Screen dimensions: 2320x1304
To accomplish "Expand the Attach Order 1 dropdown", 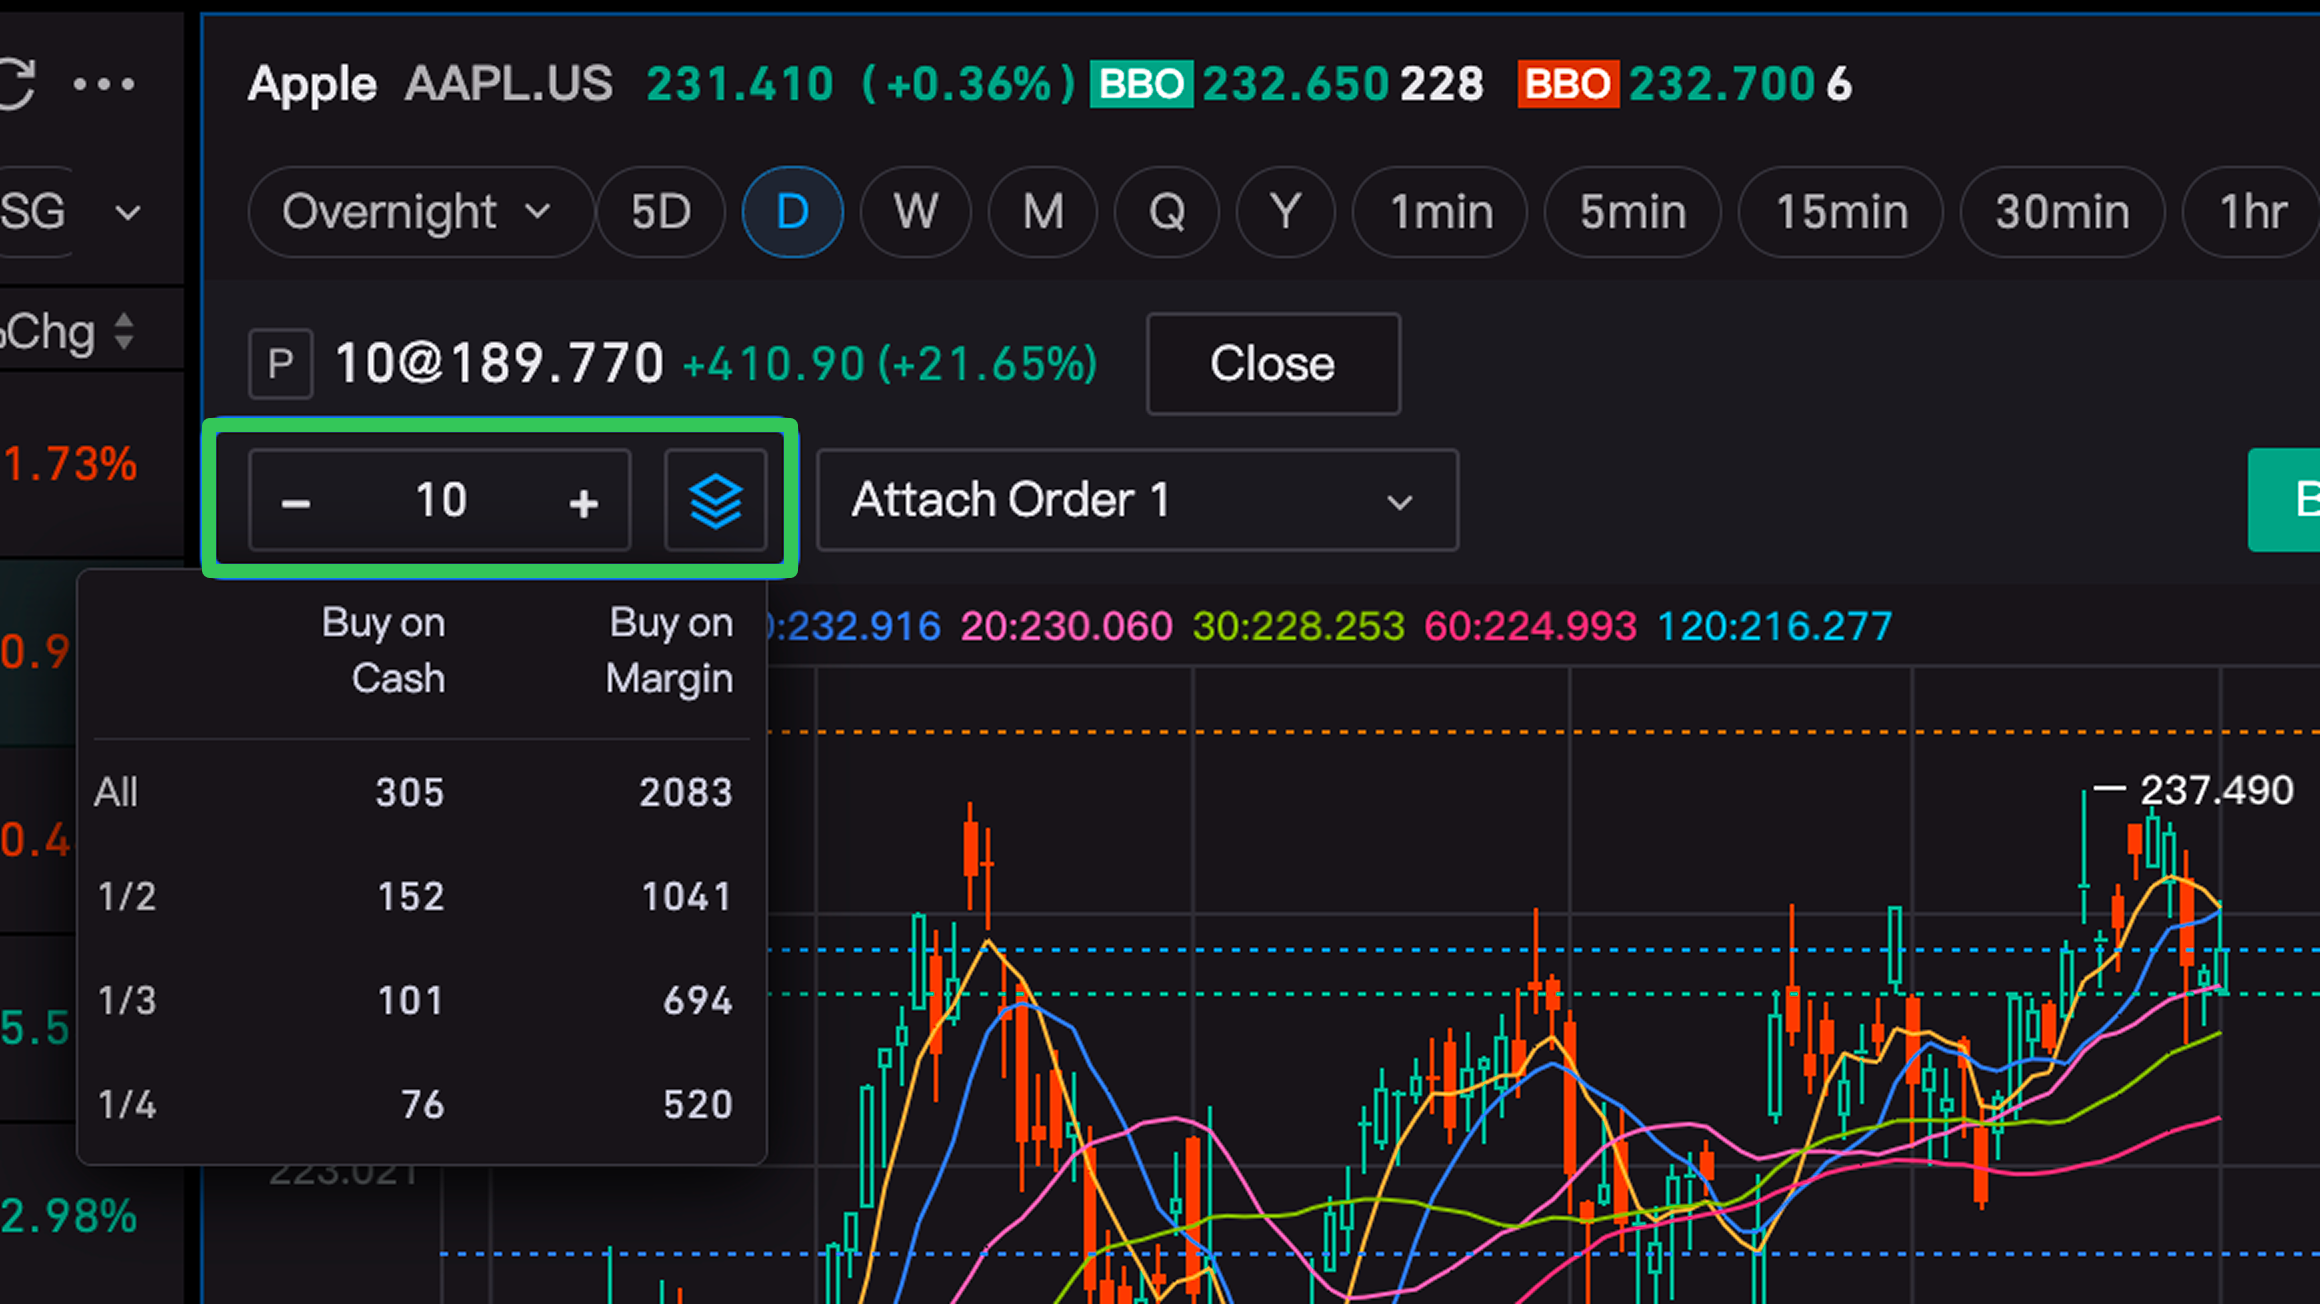I will tap(1137, 500).
